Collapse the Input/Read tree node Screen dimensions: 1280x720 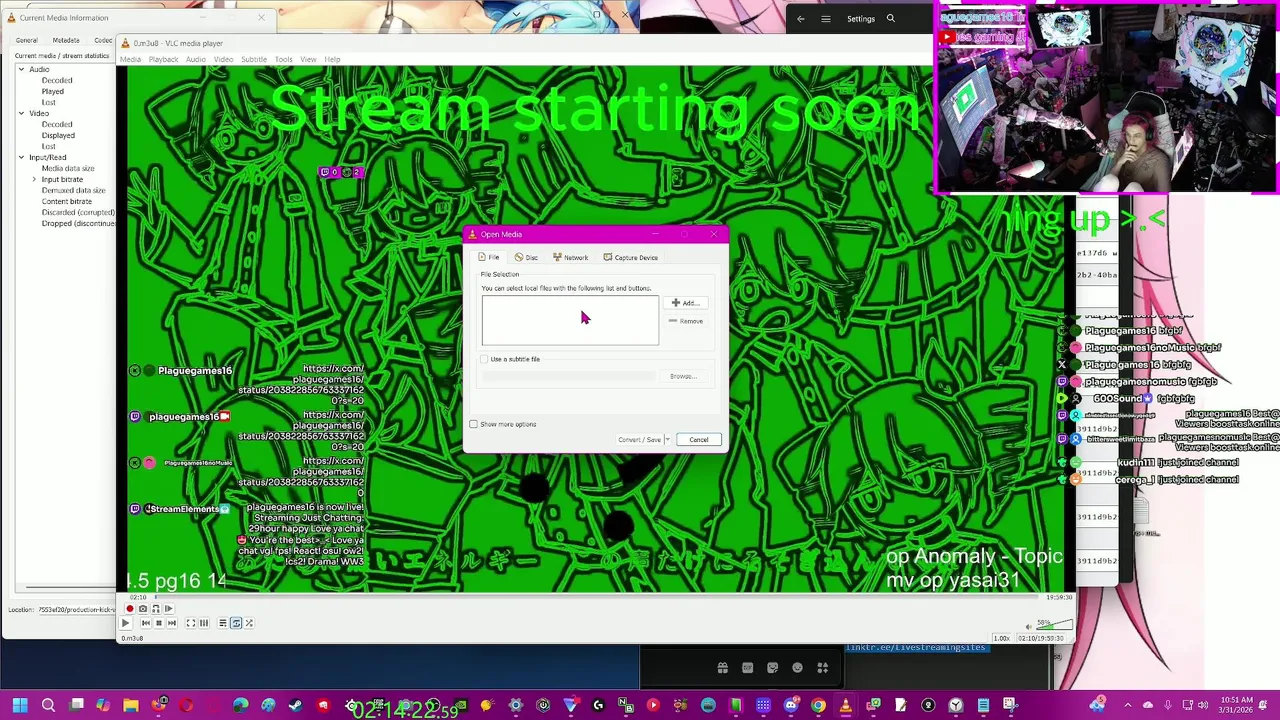pyautogui.click(x=21, y=157)
